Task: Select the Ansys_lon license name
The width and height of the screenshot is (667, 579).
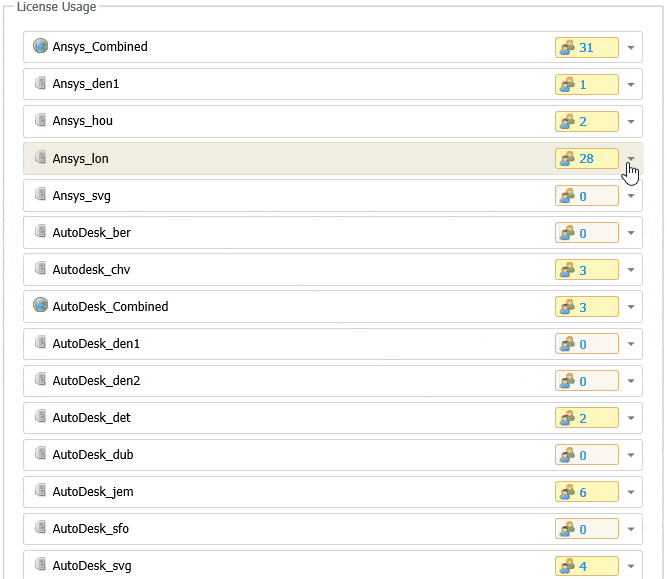Action: (80, 158)
